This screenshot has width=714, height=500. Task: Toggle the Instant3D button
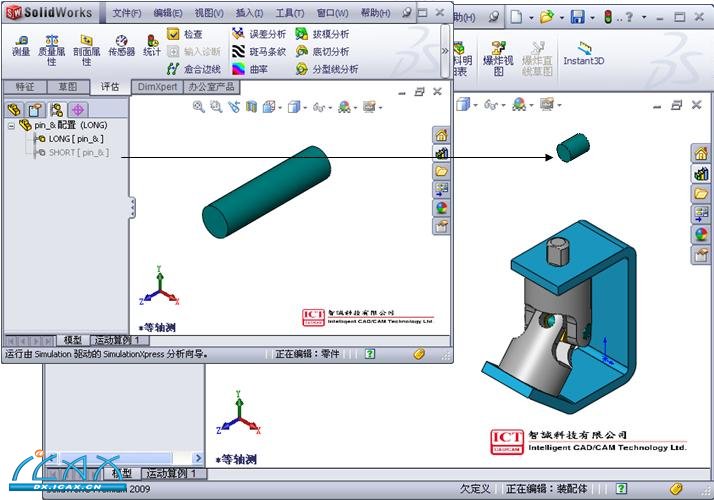click(x=584, y=54)
